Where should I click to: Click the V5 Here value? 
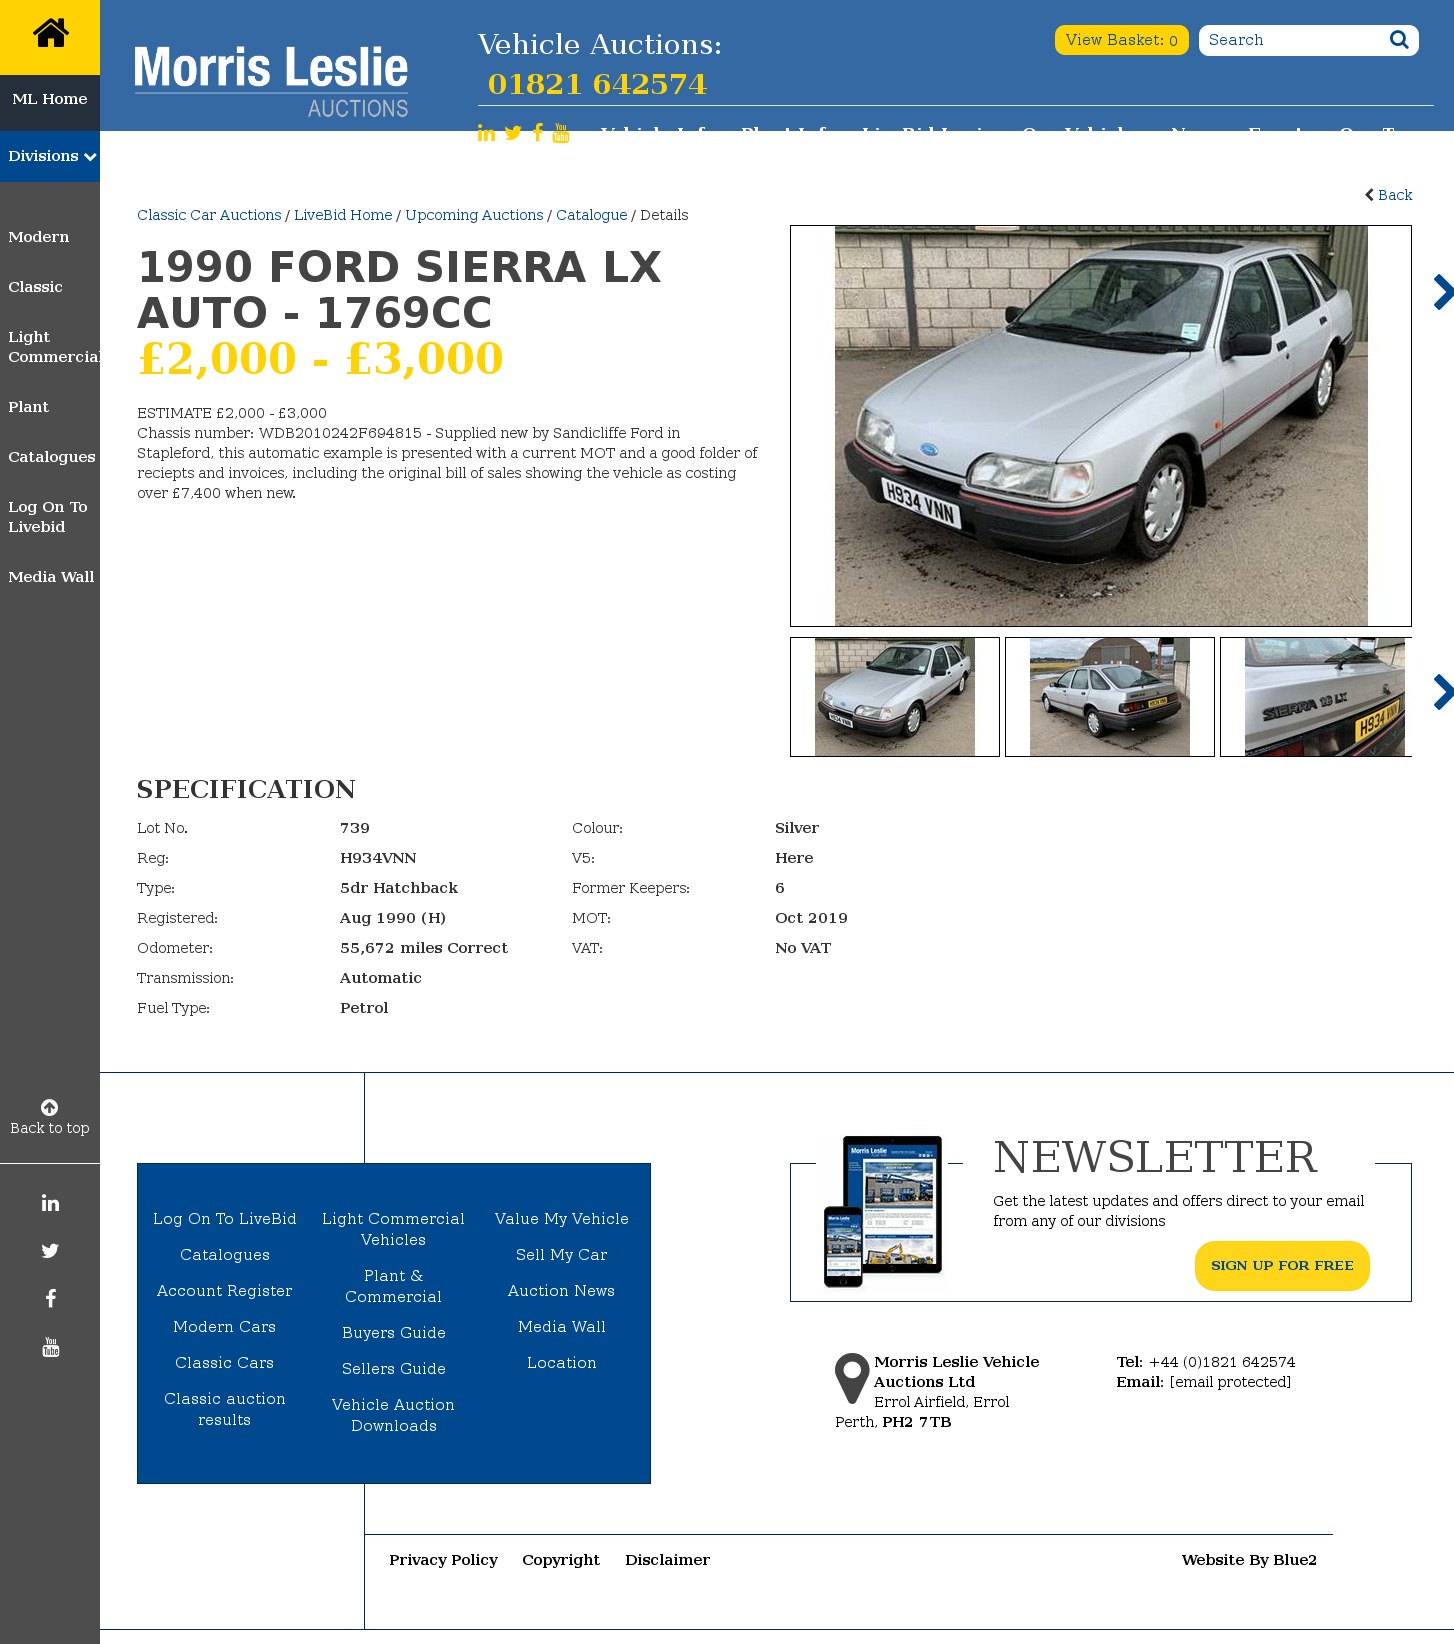794,858
